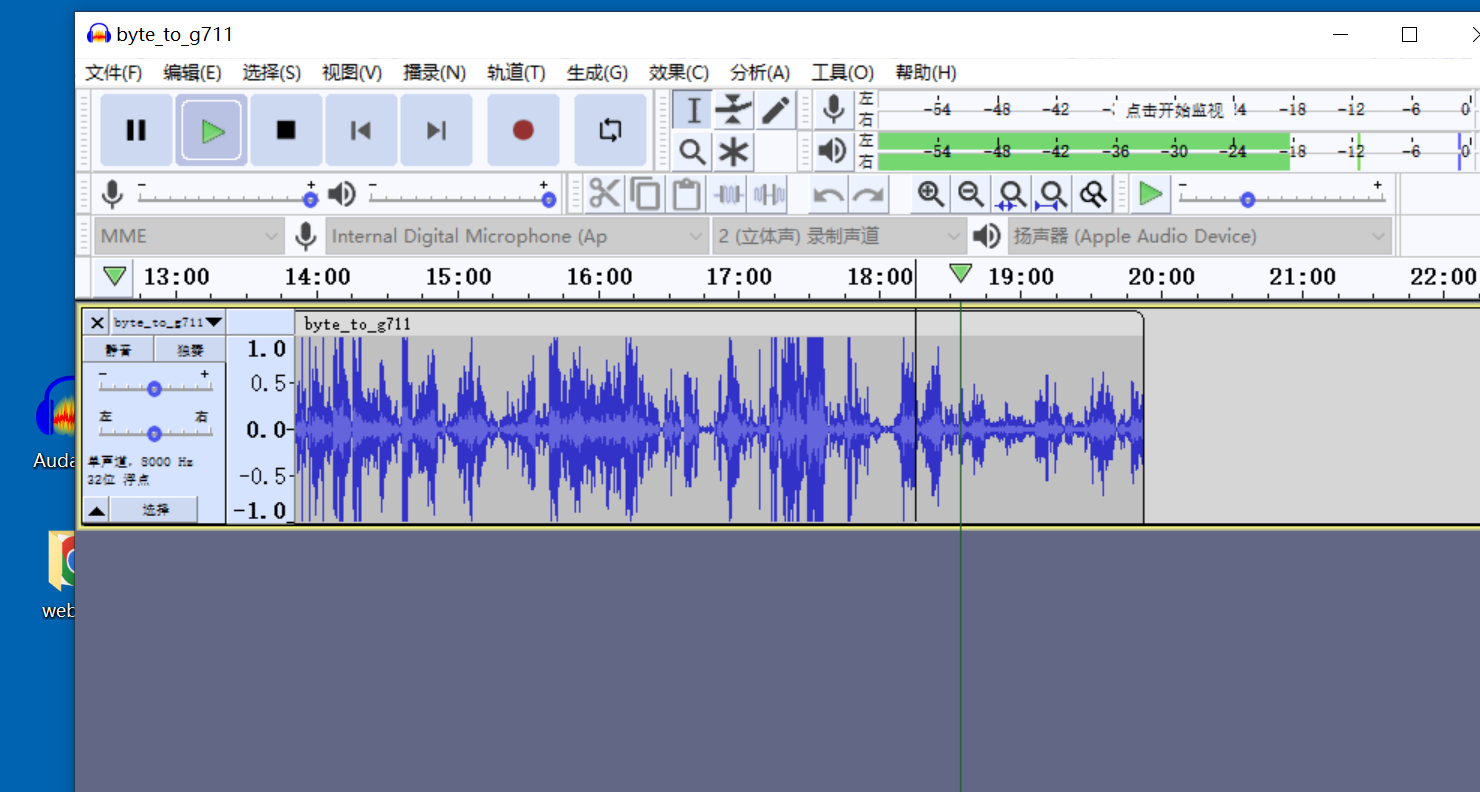Skip to start of the project
Image resolution: width=1480 pixels, height=792 pixels.
point(361,130)
